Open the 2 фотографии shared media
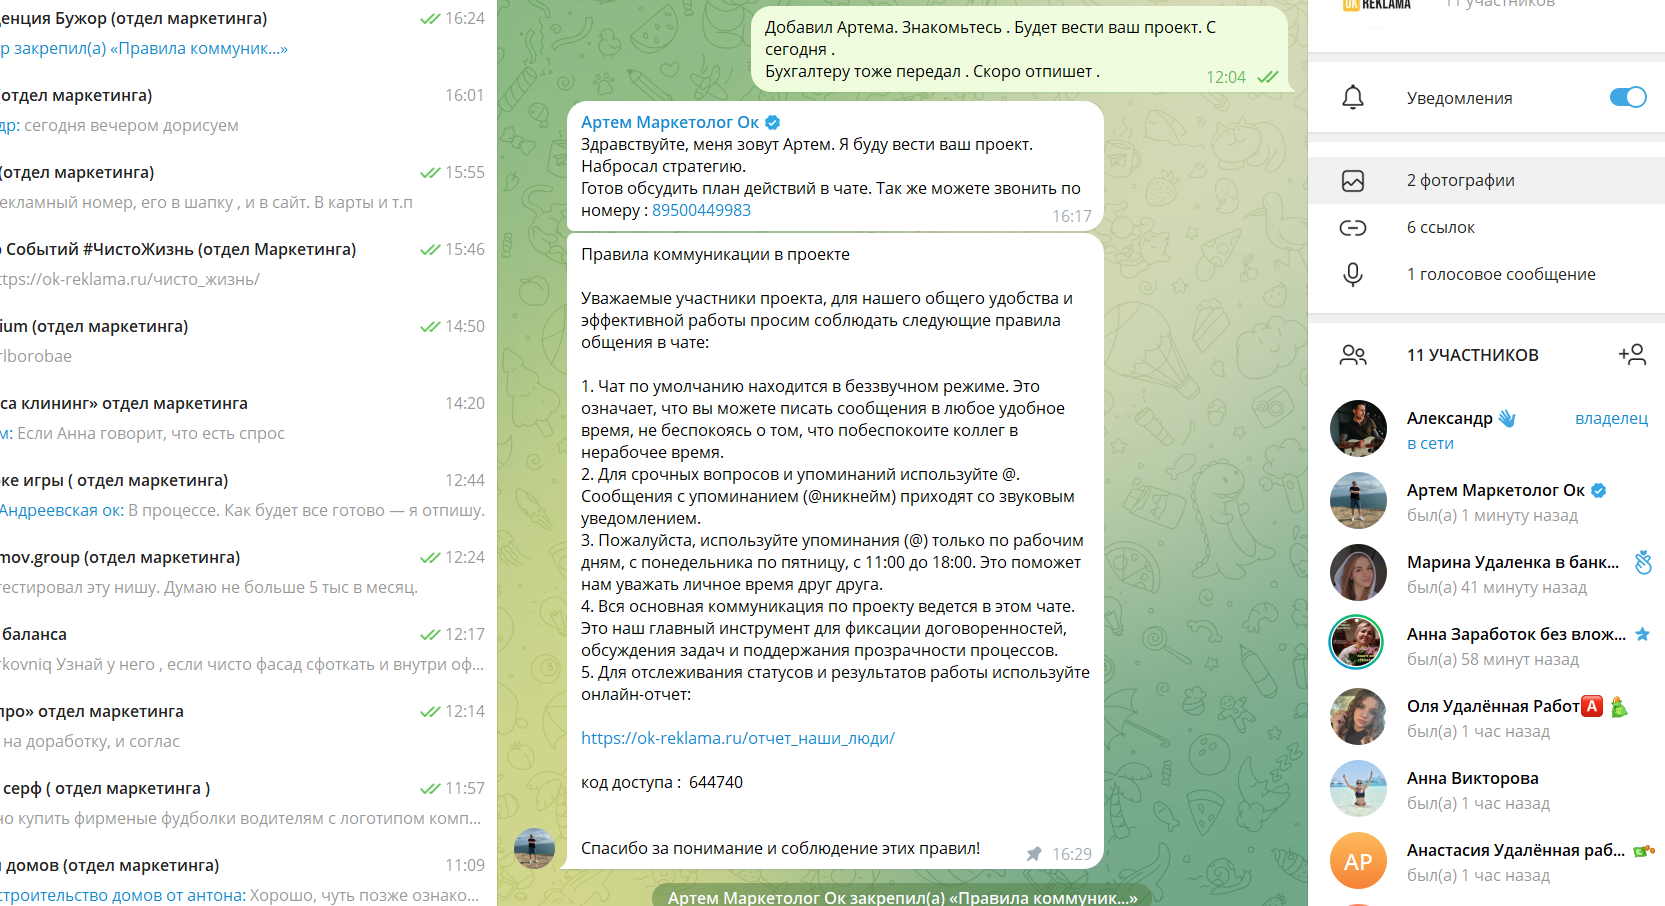The image size is (1665, 906). click(x=1460, y=180)
